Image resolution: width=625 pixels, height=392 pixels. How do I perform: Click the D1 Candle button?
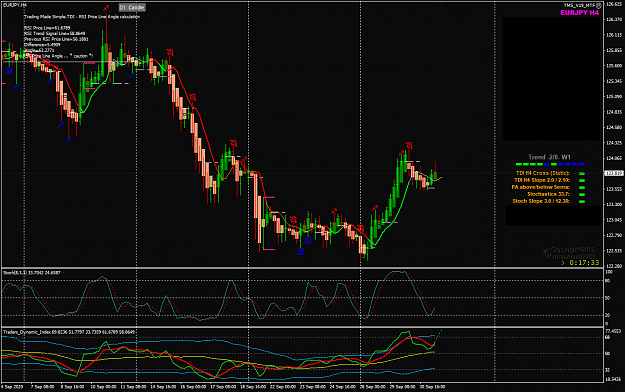click(x=132, y=8)
